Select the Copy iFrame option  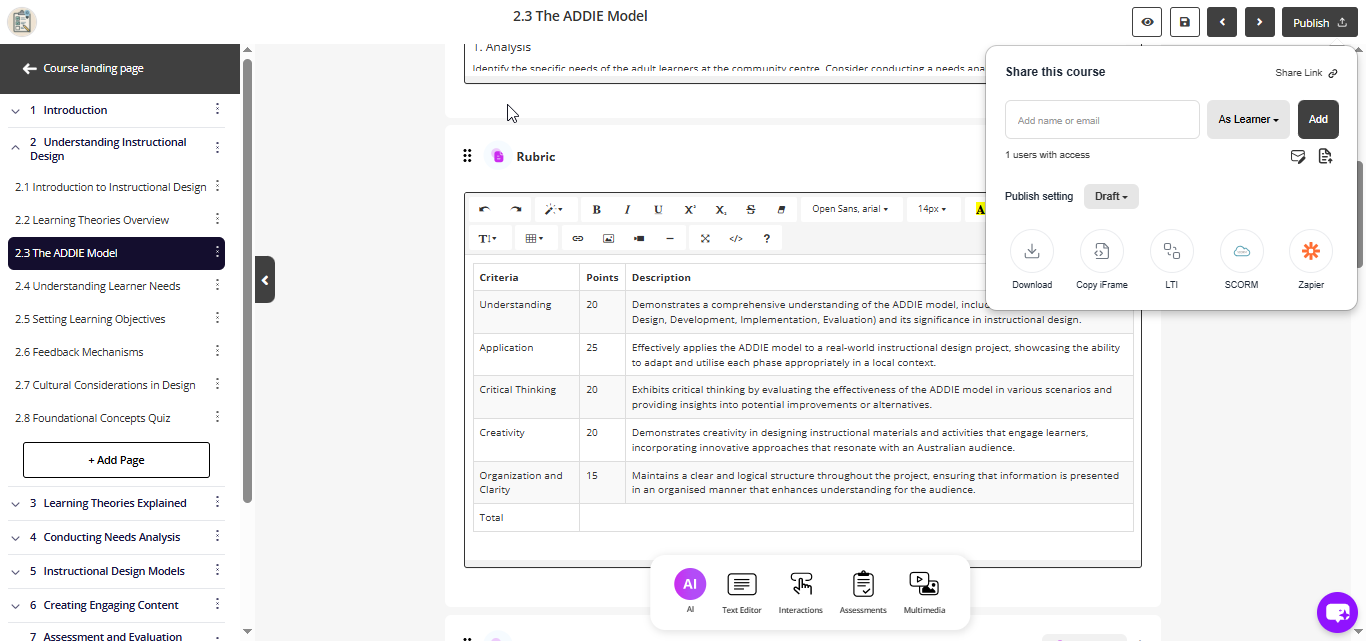click(x=1101, y=251)
